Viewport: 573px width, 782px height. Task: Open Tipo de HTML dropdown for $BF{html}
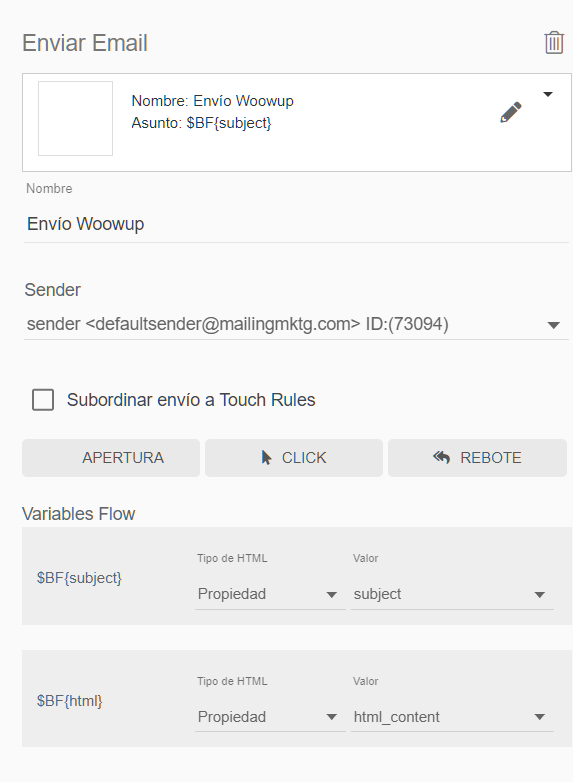270,717
